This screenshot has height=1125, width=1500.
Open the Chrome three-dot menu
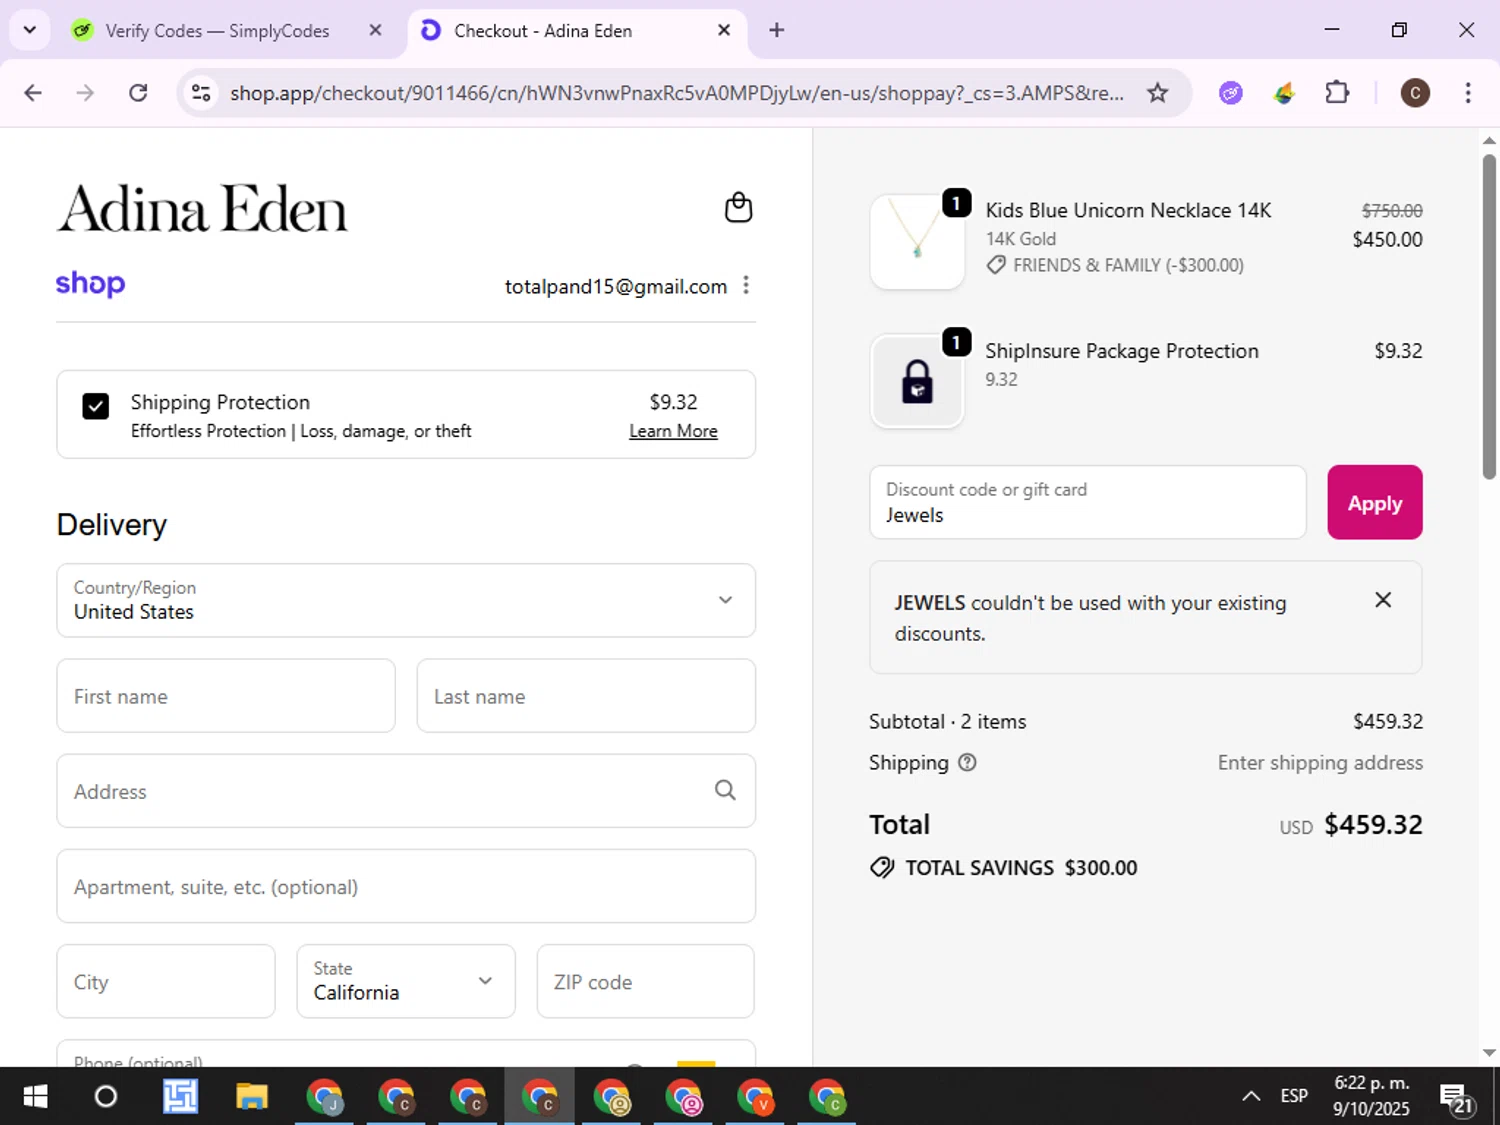pyautogui.click(x=1467, y=93)
